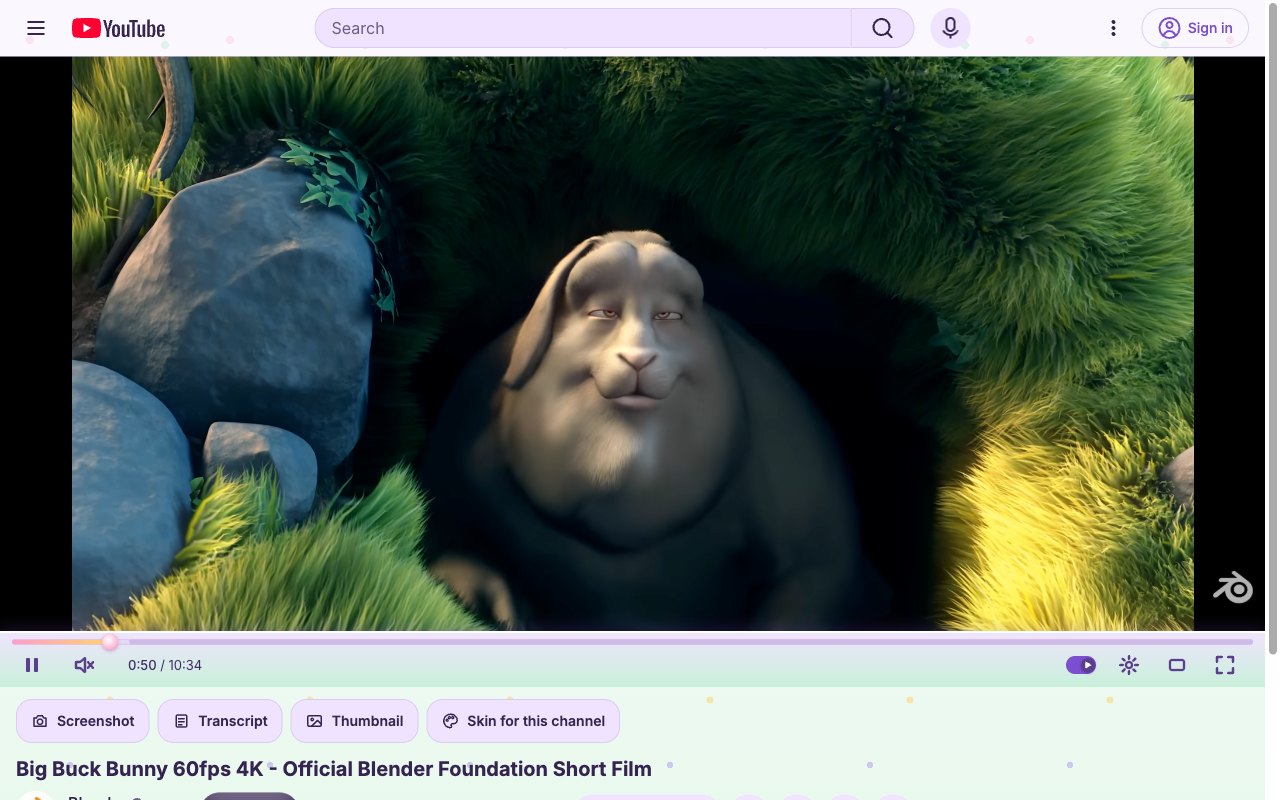Click the Big Buck Bunny video frame
Screen dimensions: 1280x800
pyautogui.click(x=633, y=343)
